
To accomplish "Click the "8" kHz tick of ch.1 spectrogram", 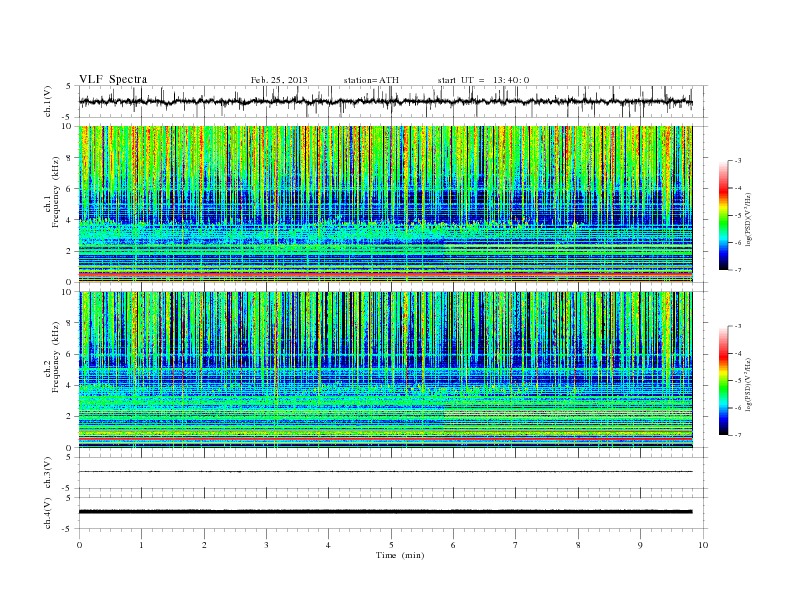I will coord(70,158).
